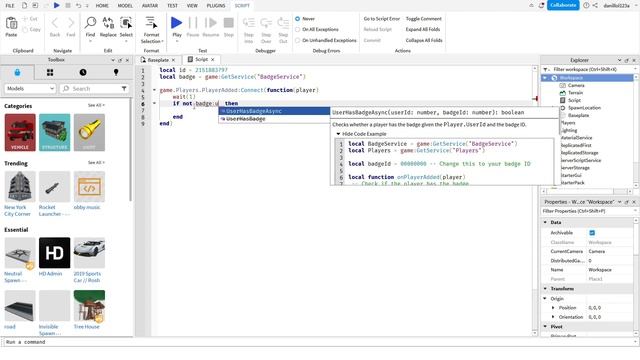Choose UserHasBadgeAsync autocomplete suggestion

[x=274, y=111]
